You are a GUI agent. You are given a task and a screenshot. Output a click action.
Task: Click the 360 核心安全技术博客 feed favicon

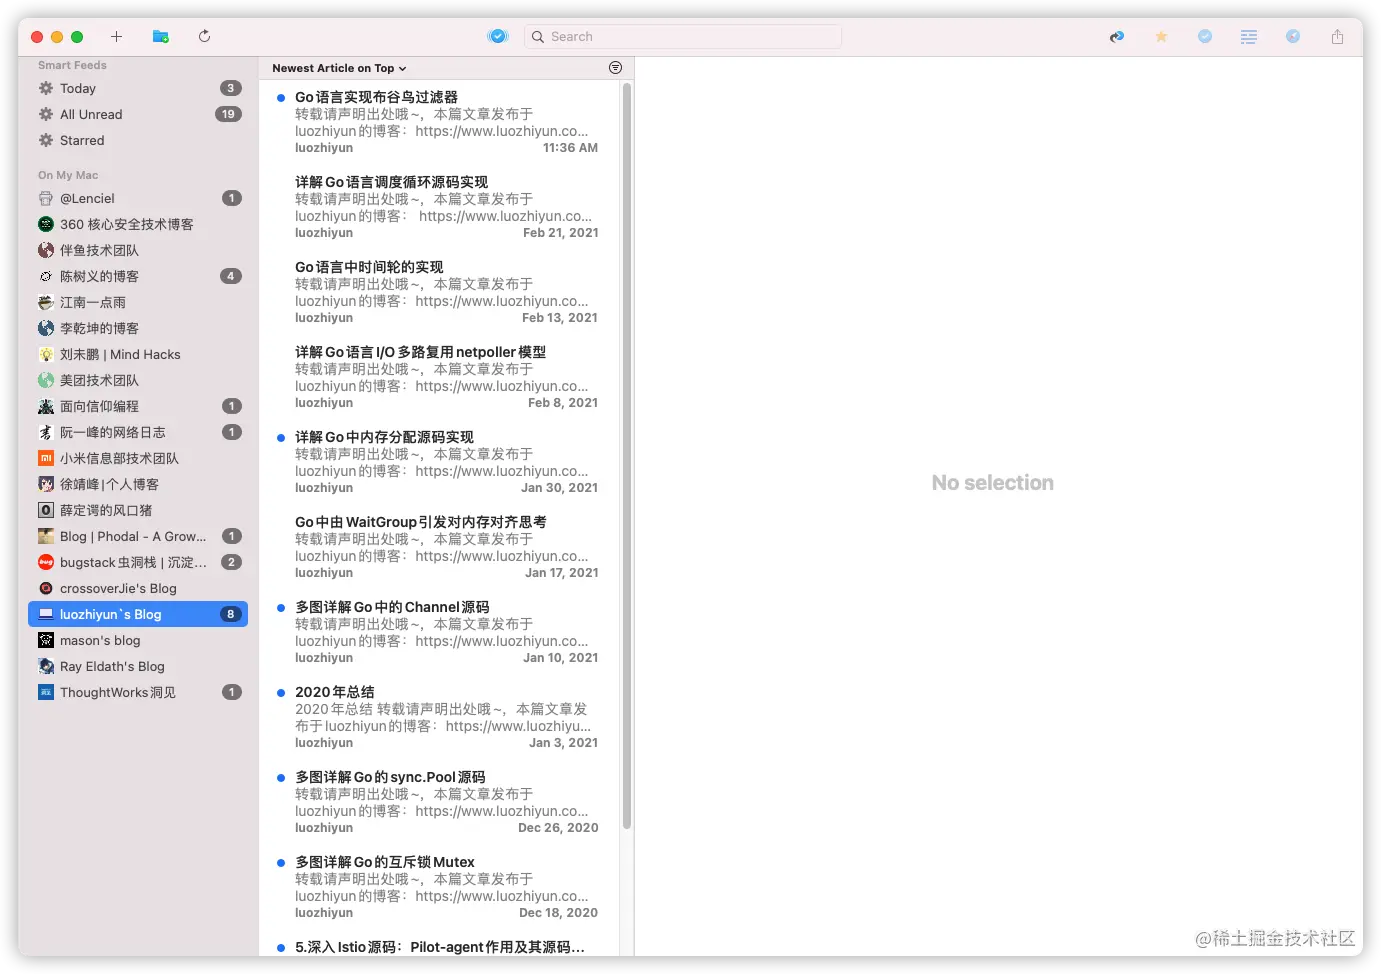(x=46, y=224)
